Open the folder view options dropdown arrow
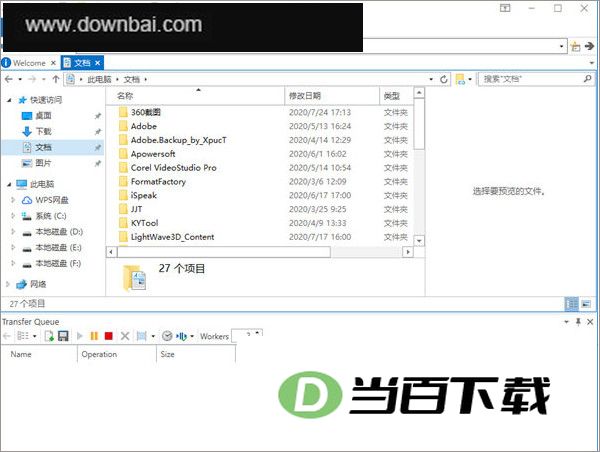The width and height of the screenshot is (600, 452). [470, 79]
